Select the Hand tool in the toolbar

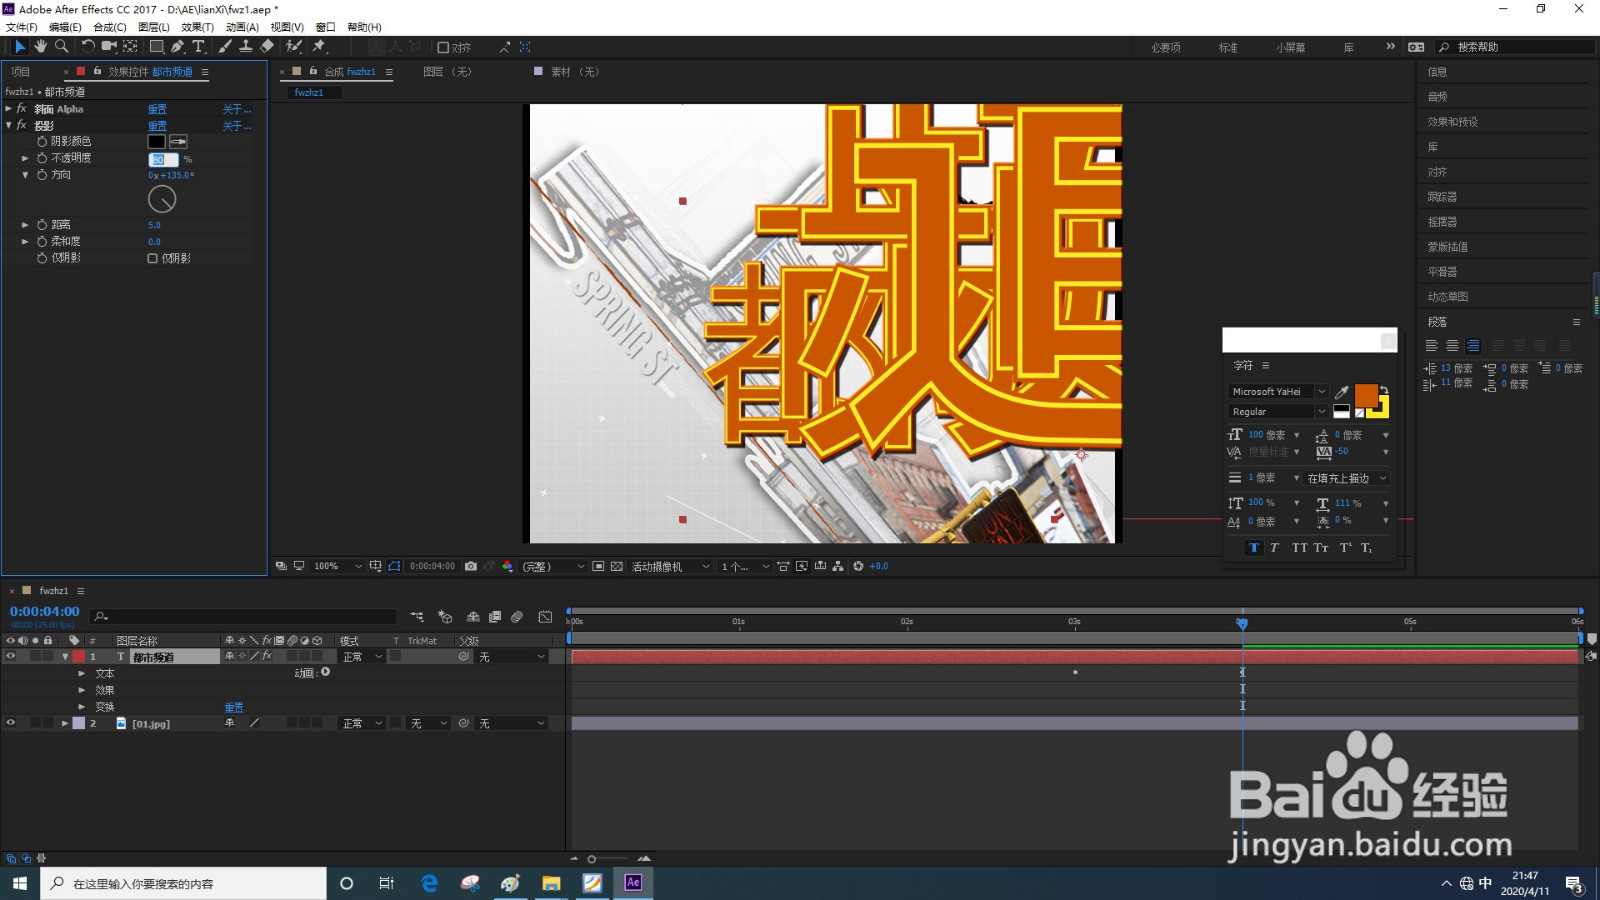(40, 46)
